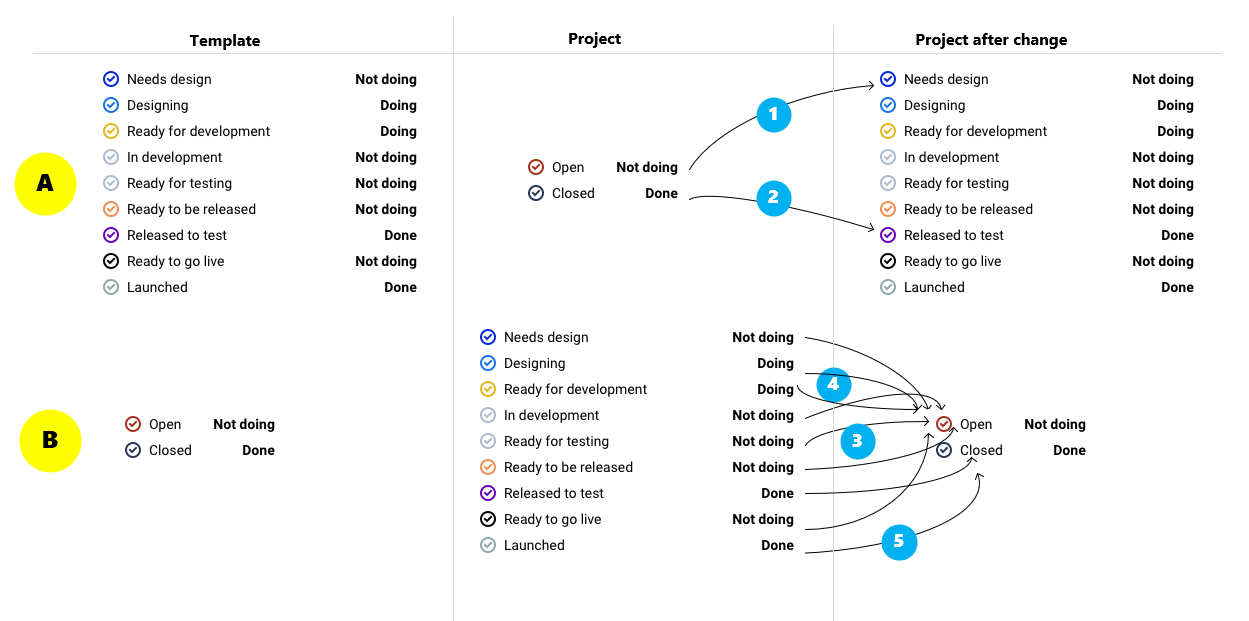
Task: Click Released to test in Project after change
Action: pos(953,235)
